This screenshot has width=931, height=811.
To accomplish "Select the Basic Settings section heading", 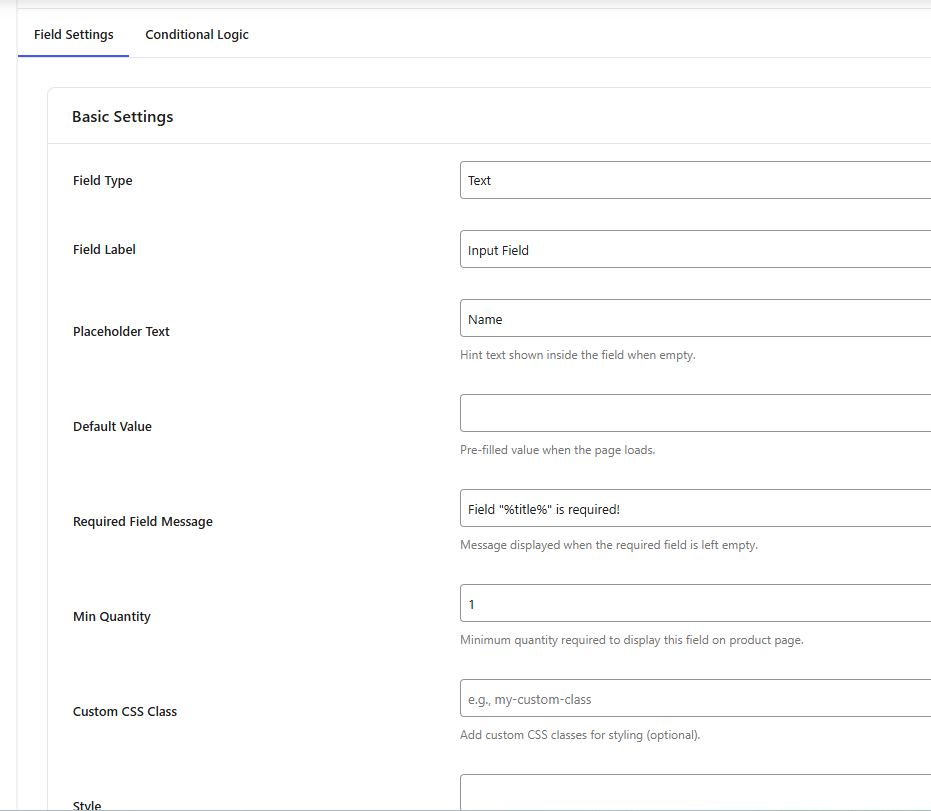I will (x=123, y=117).
